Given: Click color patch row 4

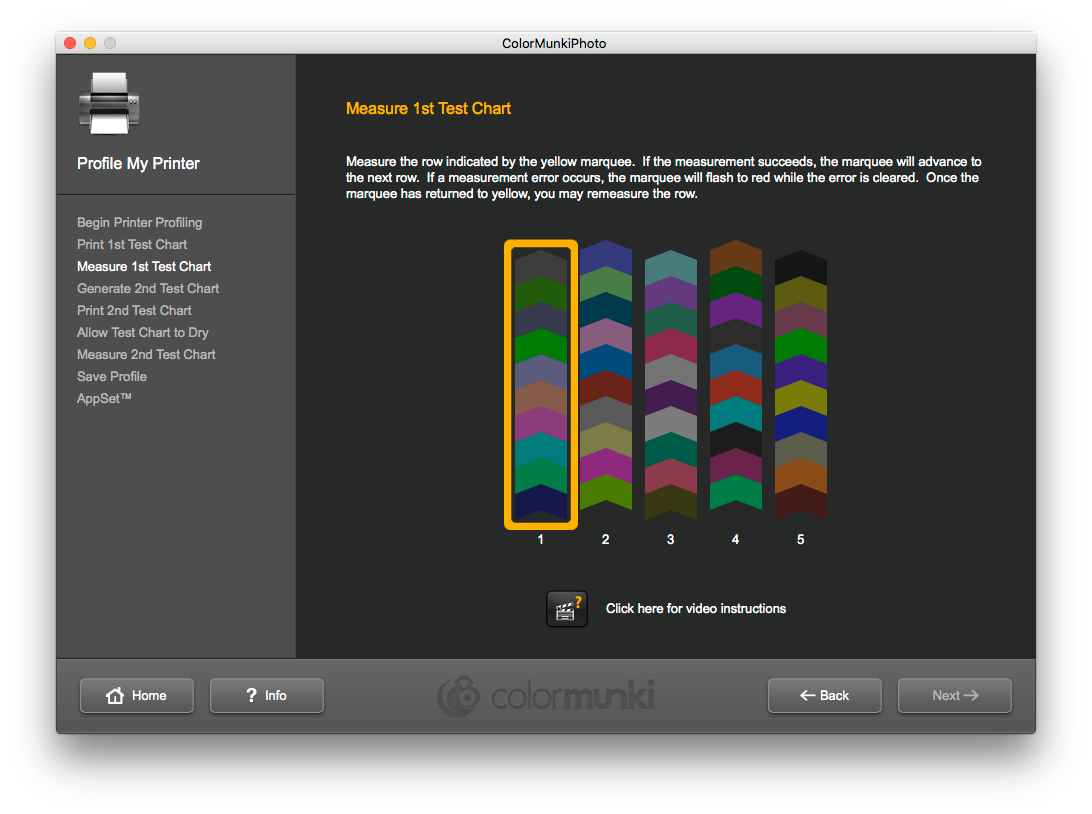Looking at the screenshot, I should (x=735, y=376).
